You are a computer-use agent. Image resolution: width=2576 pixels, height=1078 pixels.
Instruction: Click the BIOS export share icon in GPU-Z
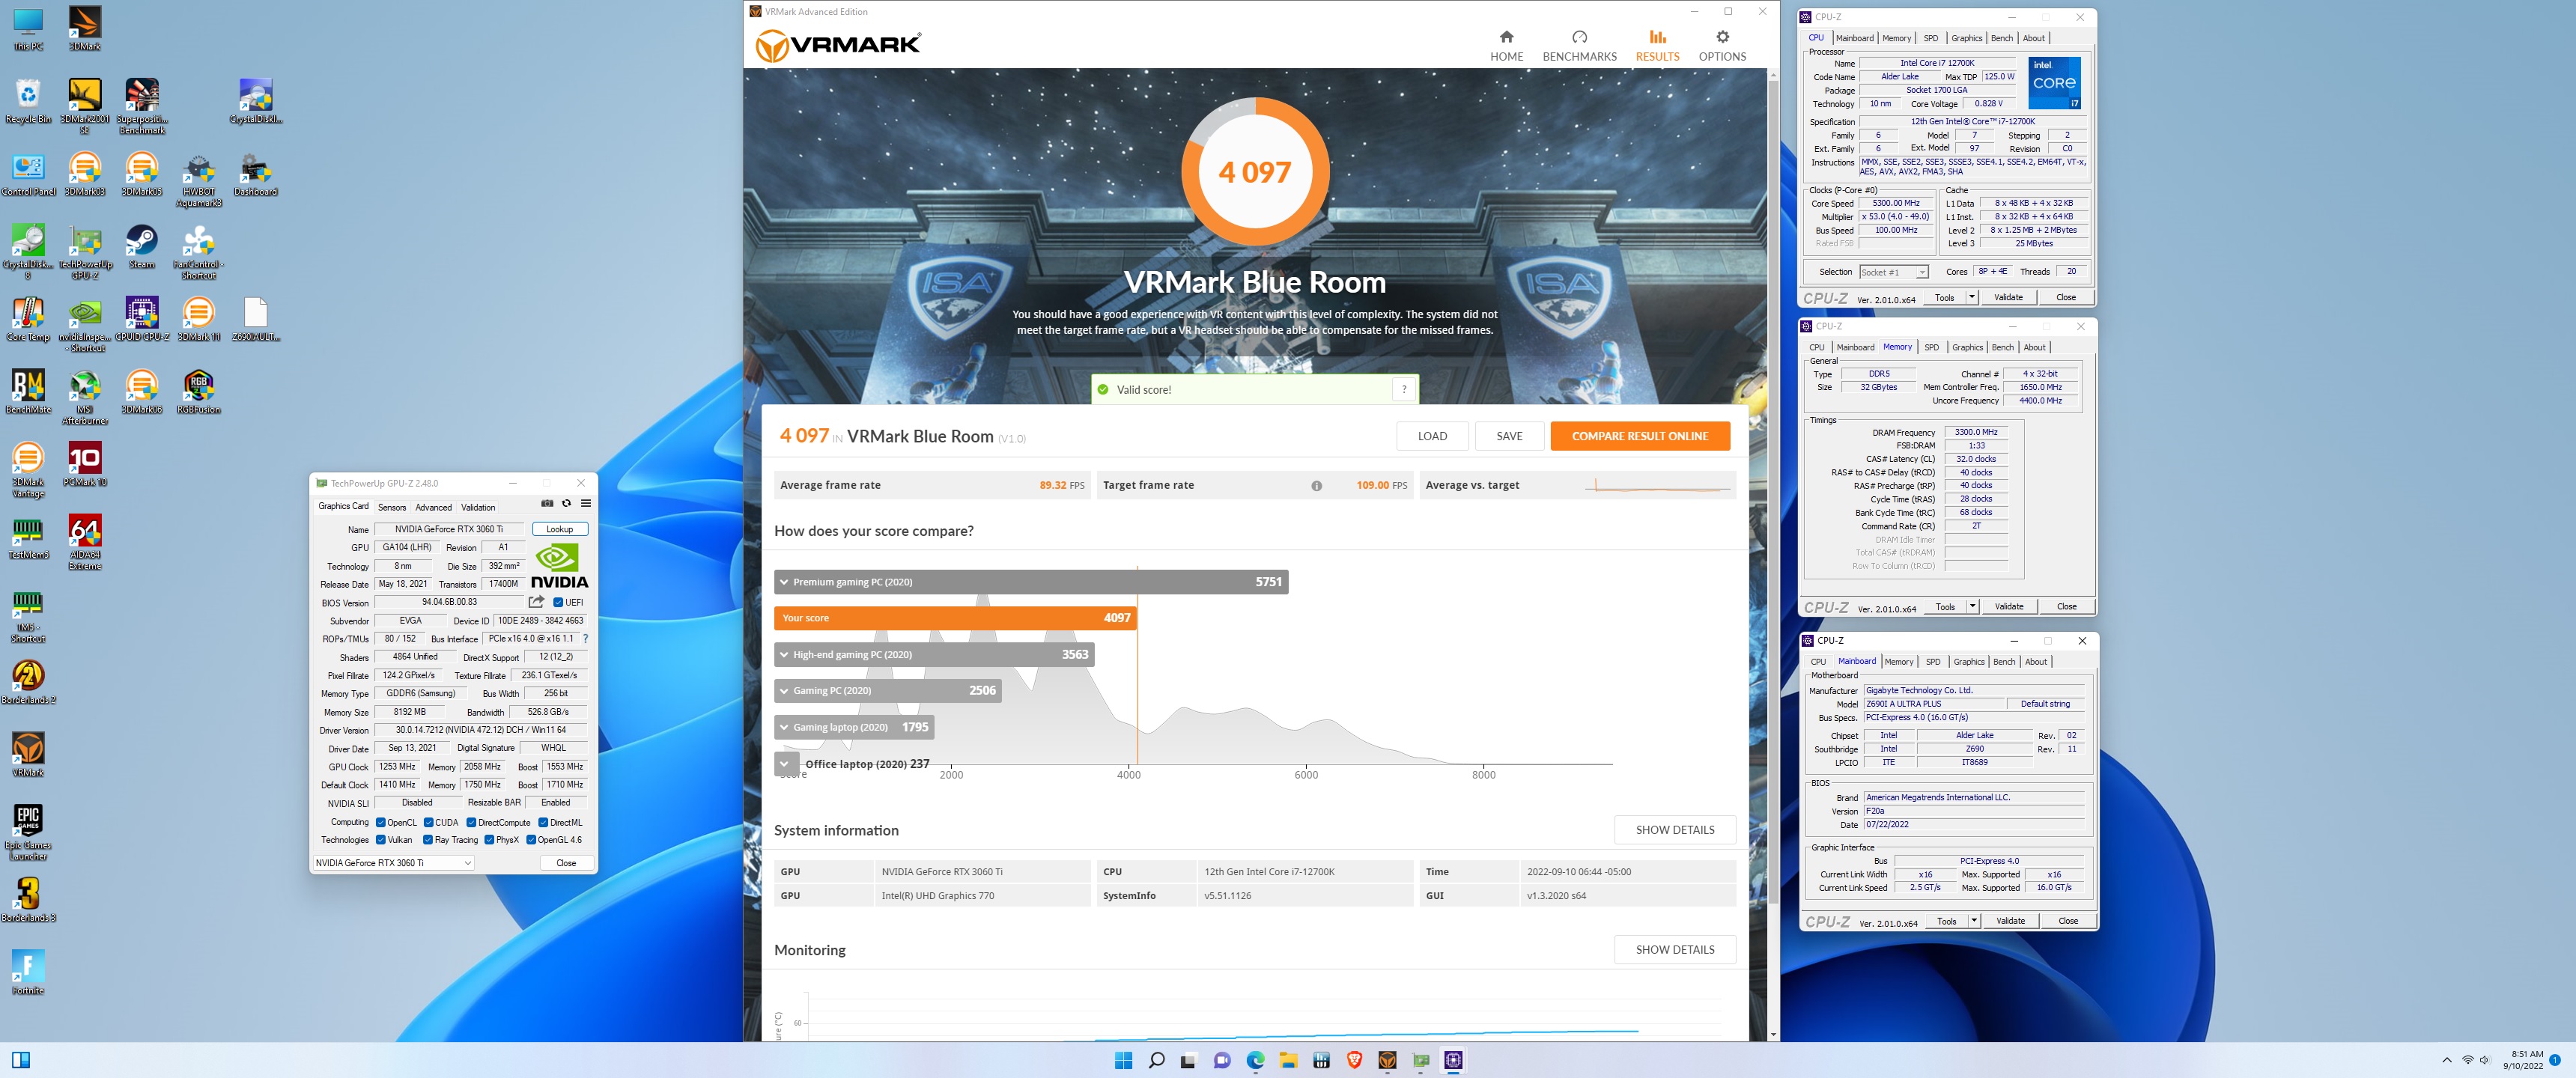[x=536, y=602]
